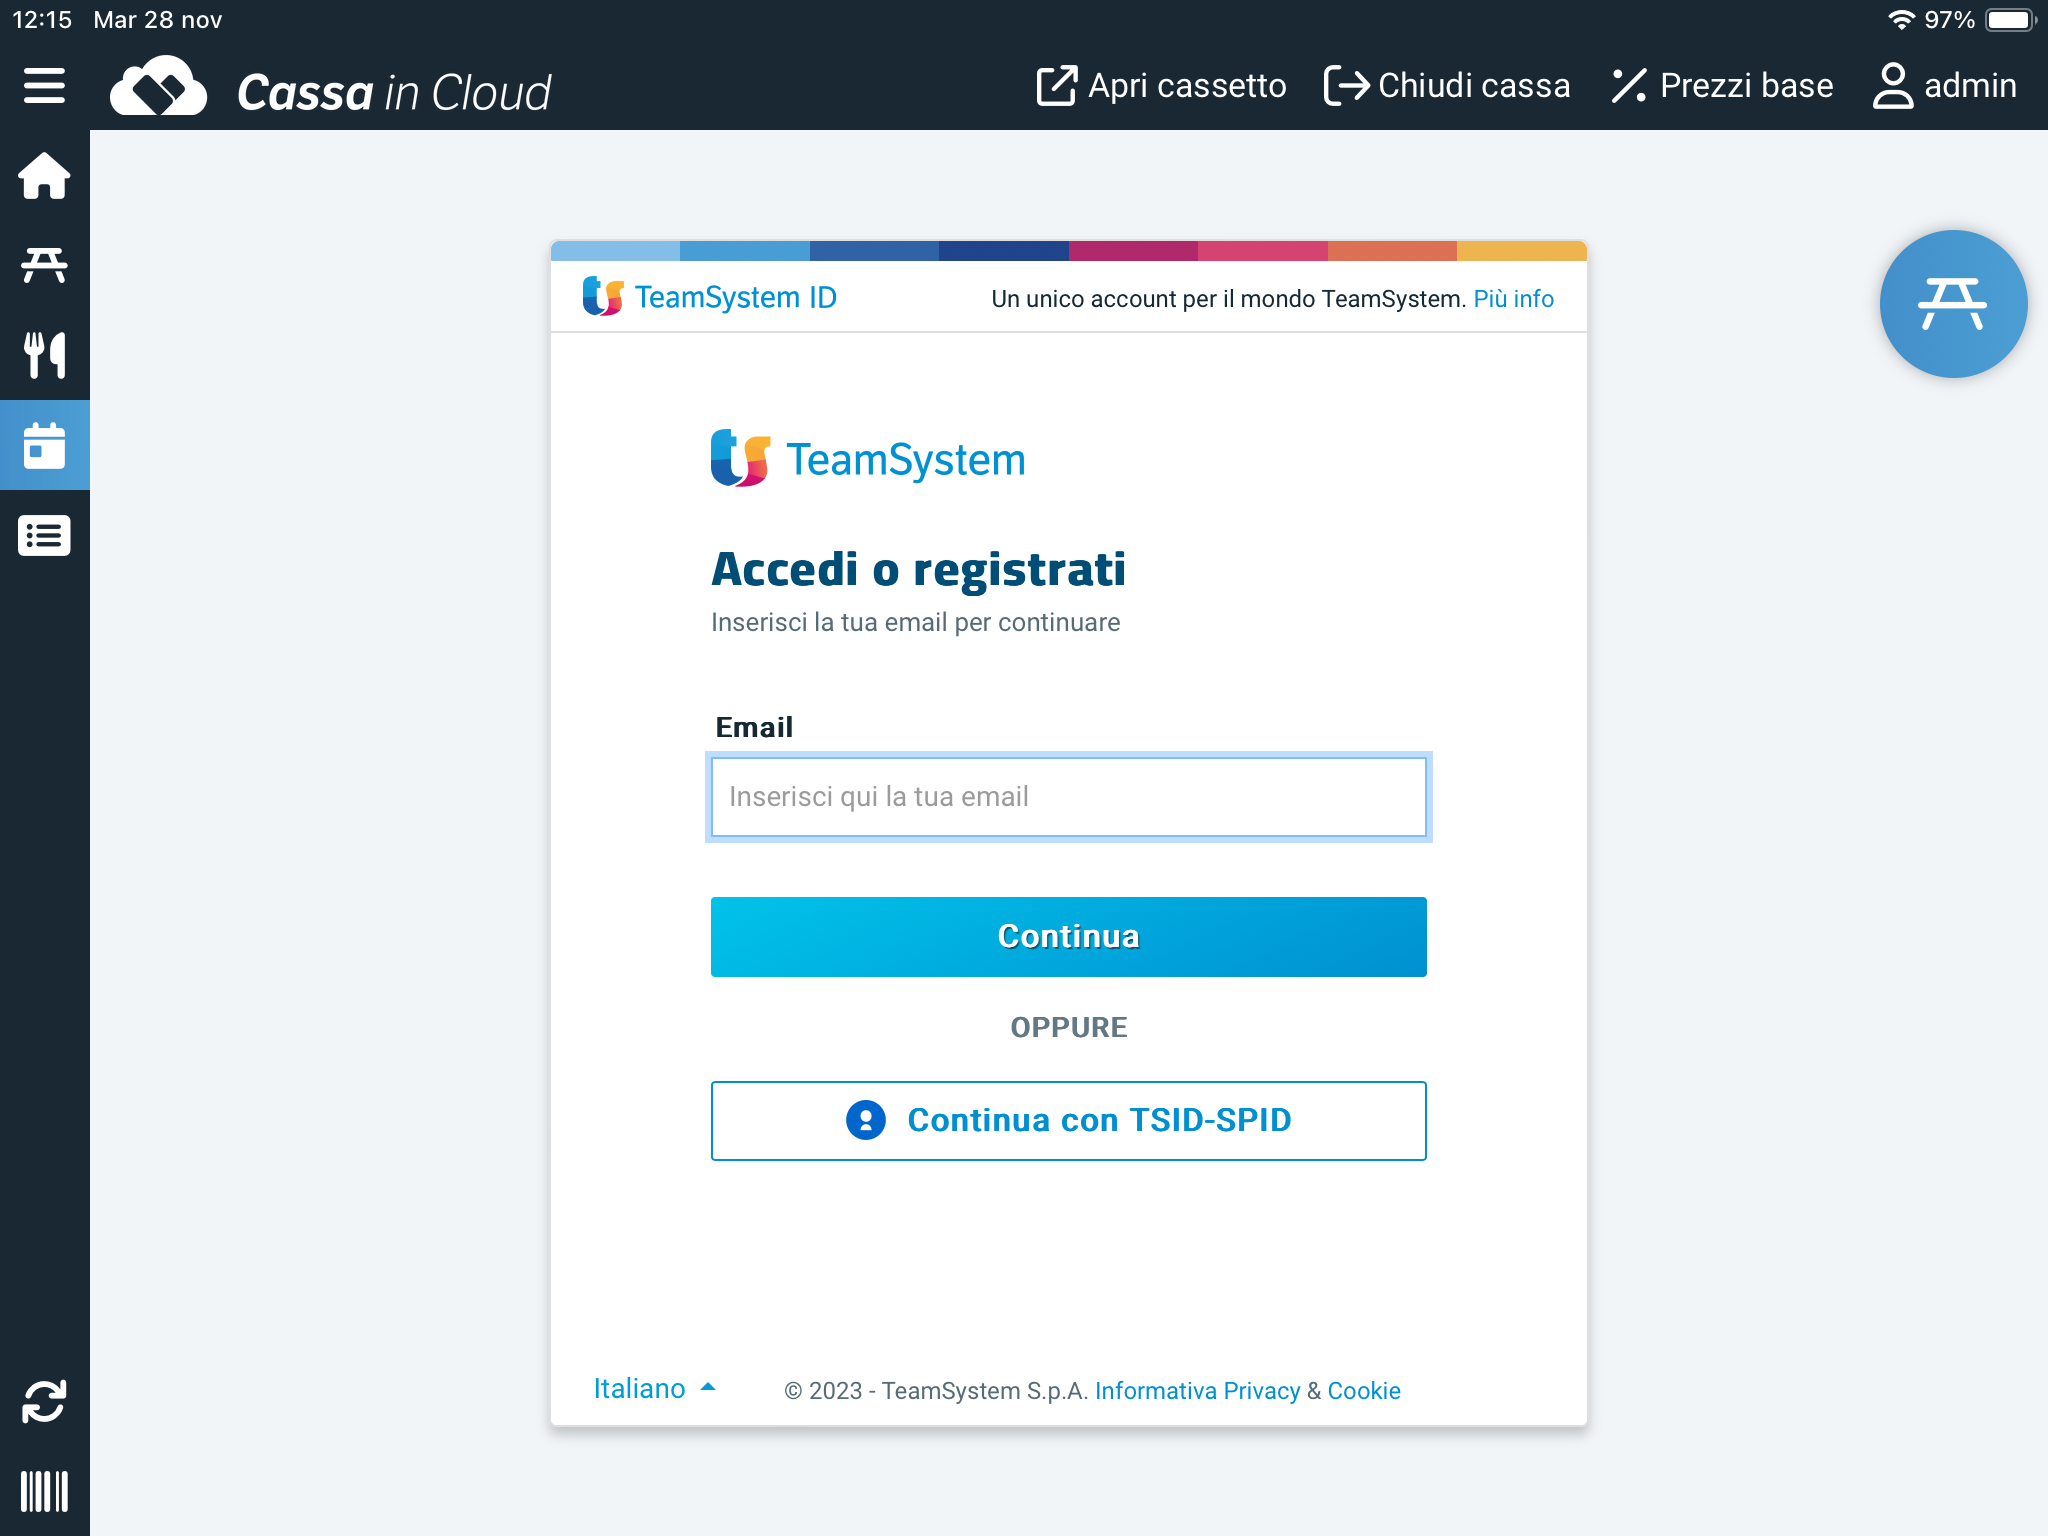2048x1536 pixels.
Task: Click Chiudi cassa in top bar
Action: coord(1446,86)
